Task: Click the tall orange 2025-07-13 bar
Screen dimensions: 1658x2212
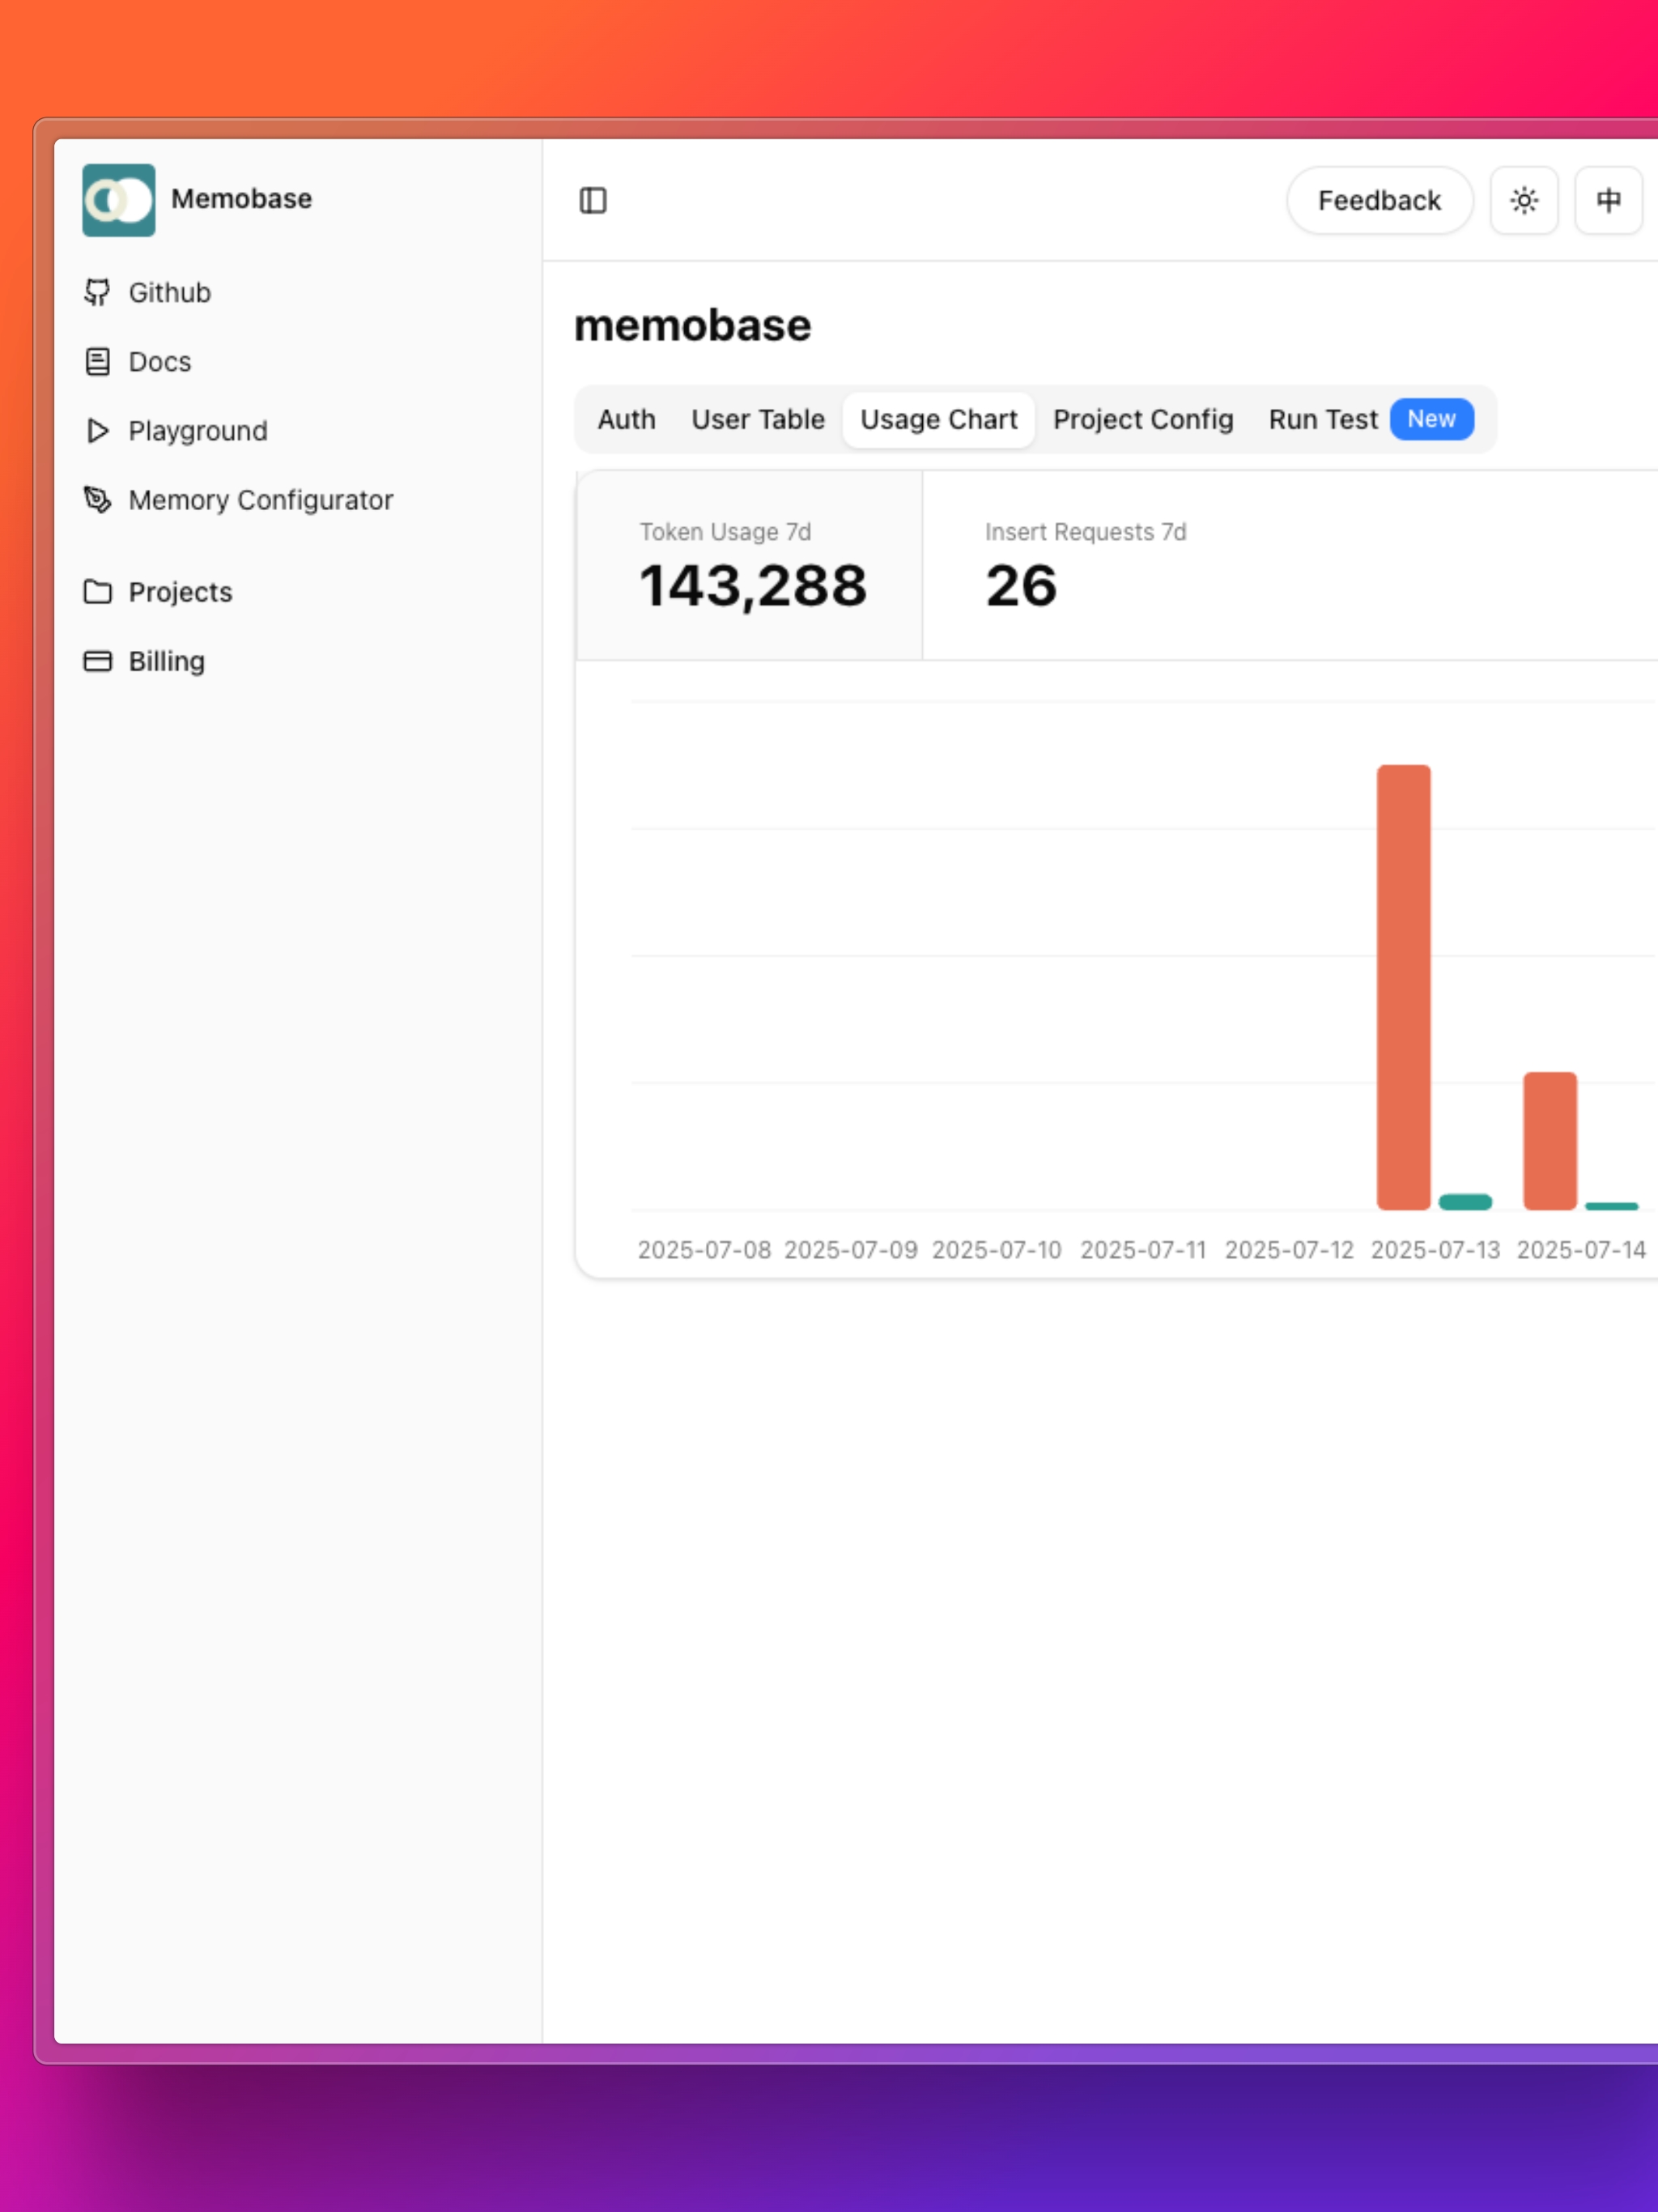Action: [x=1402, y=986]
